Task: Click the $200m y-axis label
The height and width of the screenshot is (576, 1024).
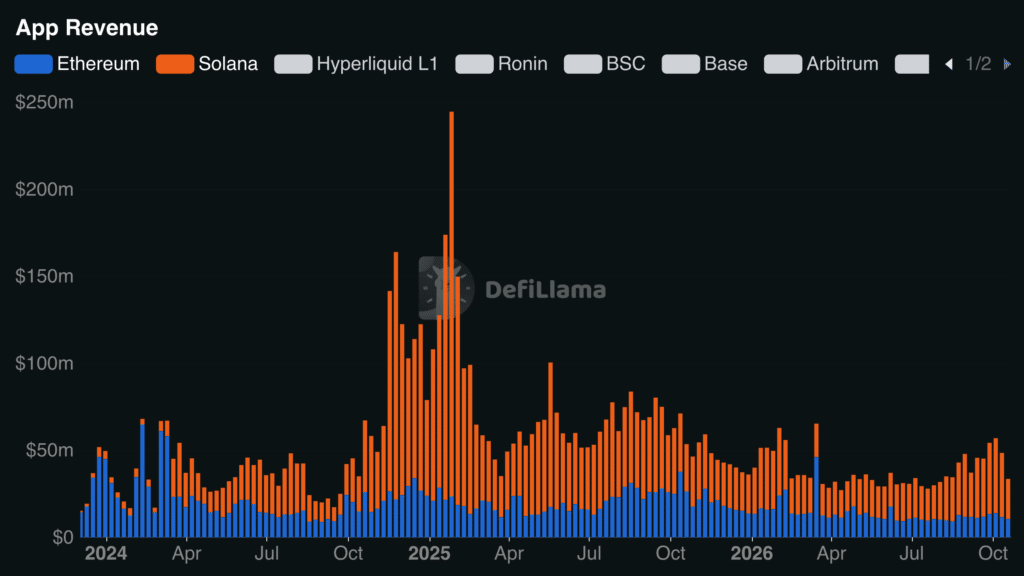Action: coord(44,189)
